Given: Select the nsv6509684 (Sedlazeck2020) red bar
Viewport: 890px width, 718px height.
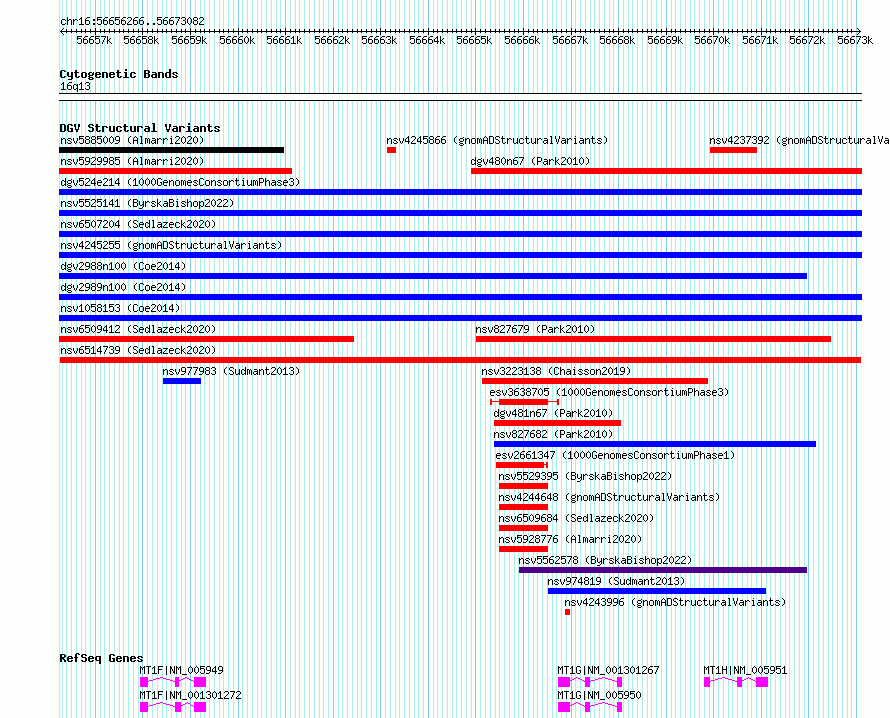Looking at the screenshot, I should pos(523,528).
